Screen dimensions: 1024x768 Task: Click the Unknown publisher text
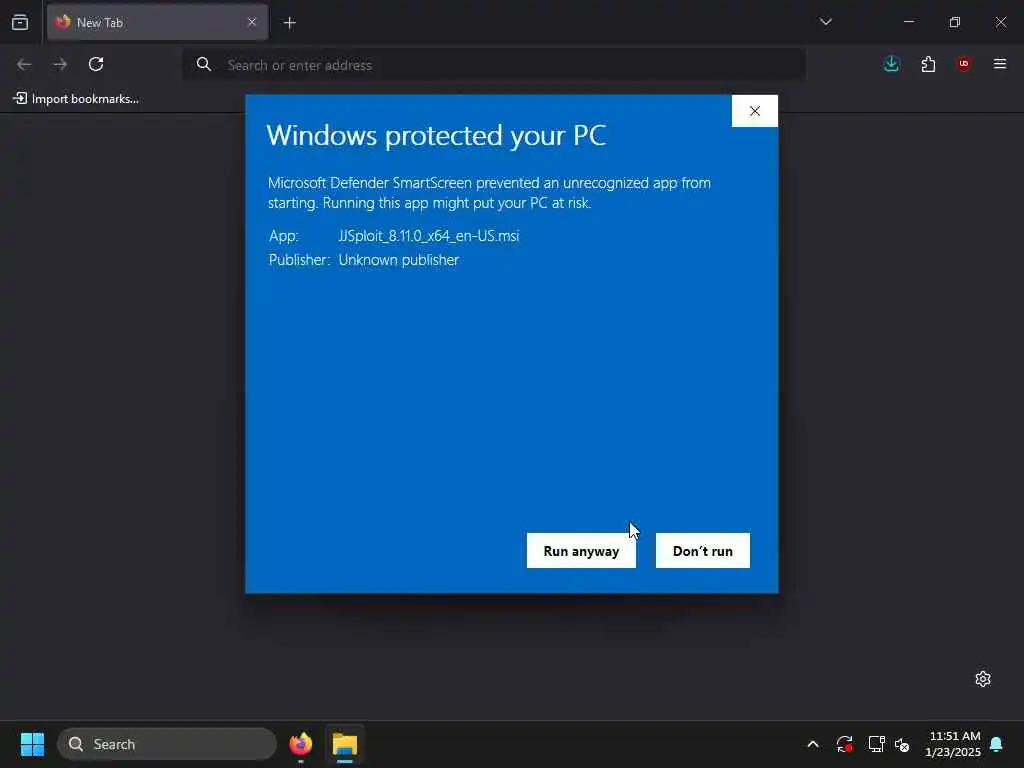(398, 260)
